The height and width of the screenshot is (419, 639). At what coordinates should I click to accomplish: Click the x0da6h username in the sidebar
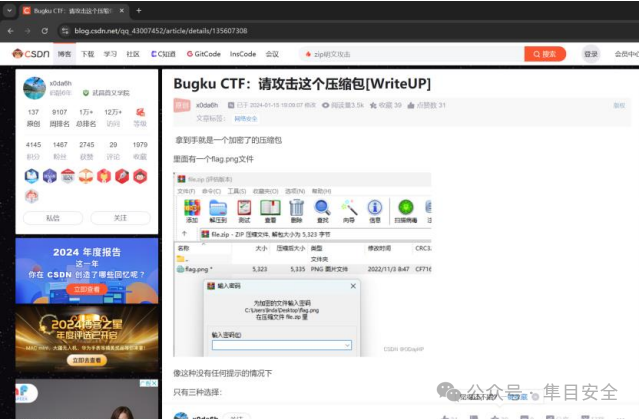coord(60,83)
